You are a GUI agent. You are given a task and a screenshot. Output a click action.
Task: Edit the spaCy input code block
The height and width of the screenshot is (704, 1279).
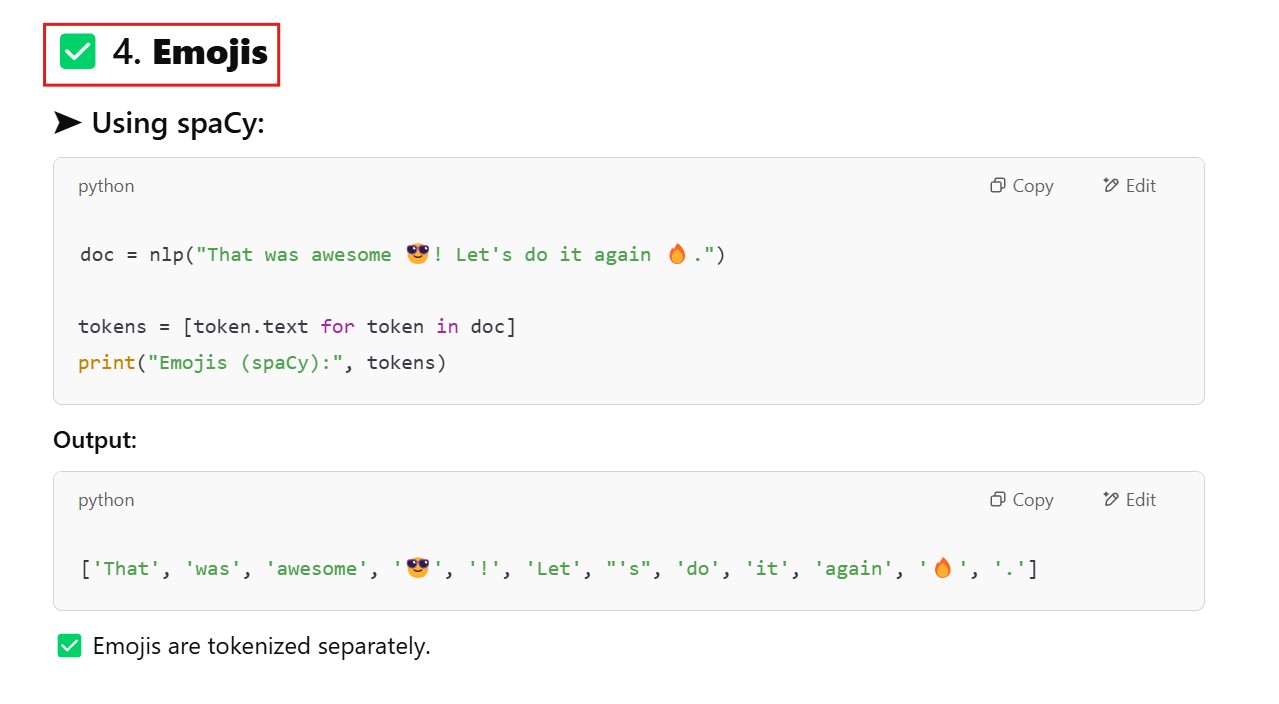point(1129,186)
